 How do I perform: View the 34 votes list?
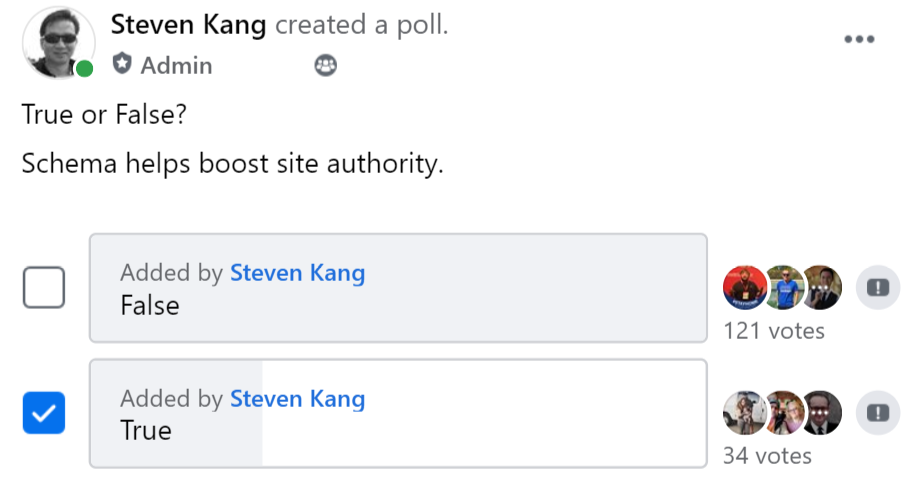tap(767, 456)
